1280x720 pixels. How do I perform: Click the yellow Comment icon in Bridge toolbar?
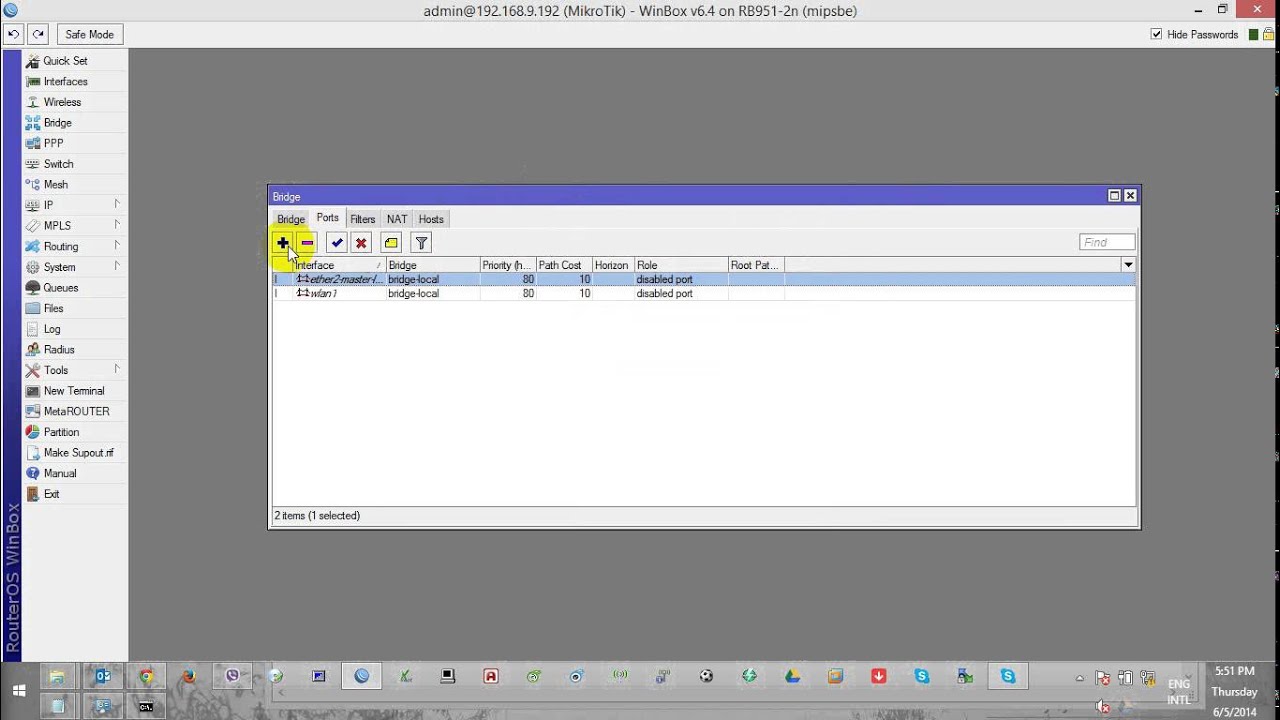[x=391, y=243]
